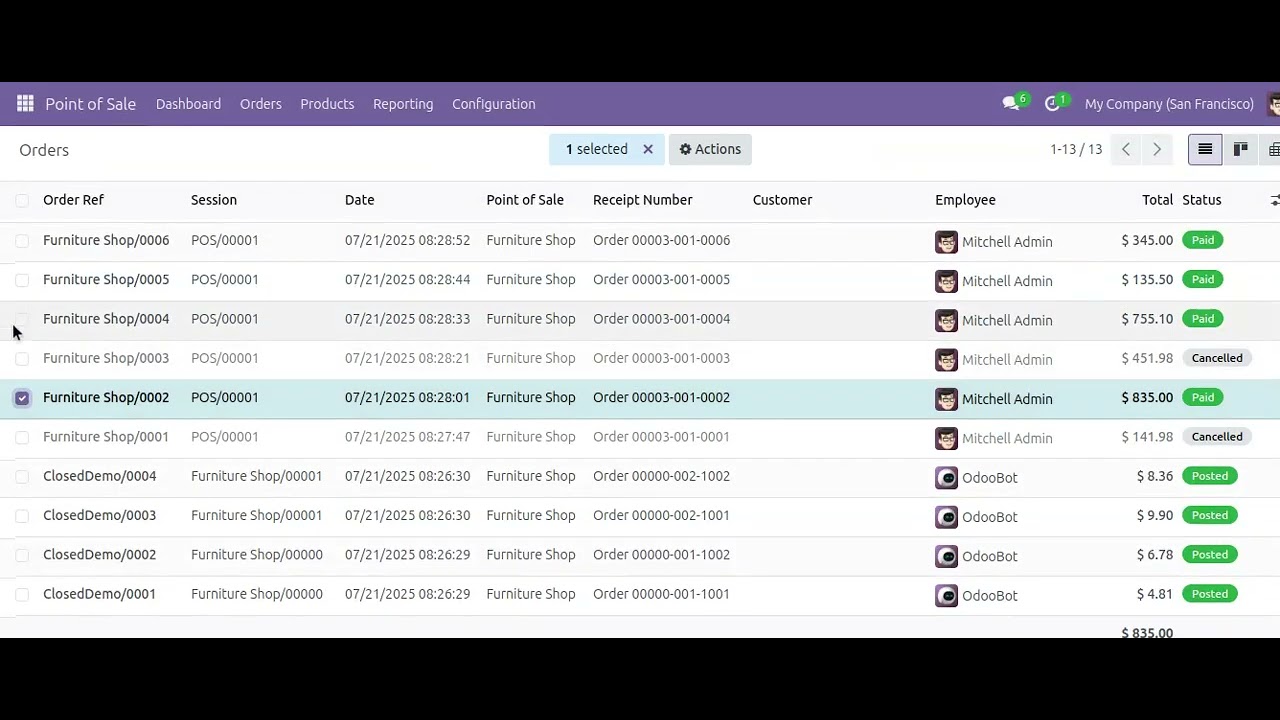Click Cancelled badge of Furniture Shop/0001
Viewport: 1280px width, 720px height.
pos(1217,437)
